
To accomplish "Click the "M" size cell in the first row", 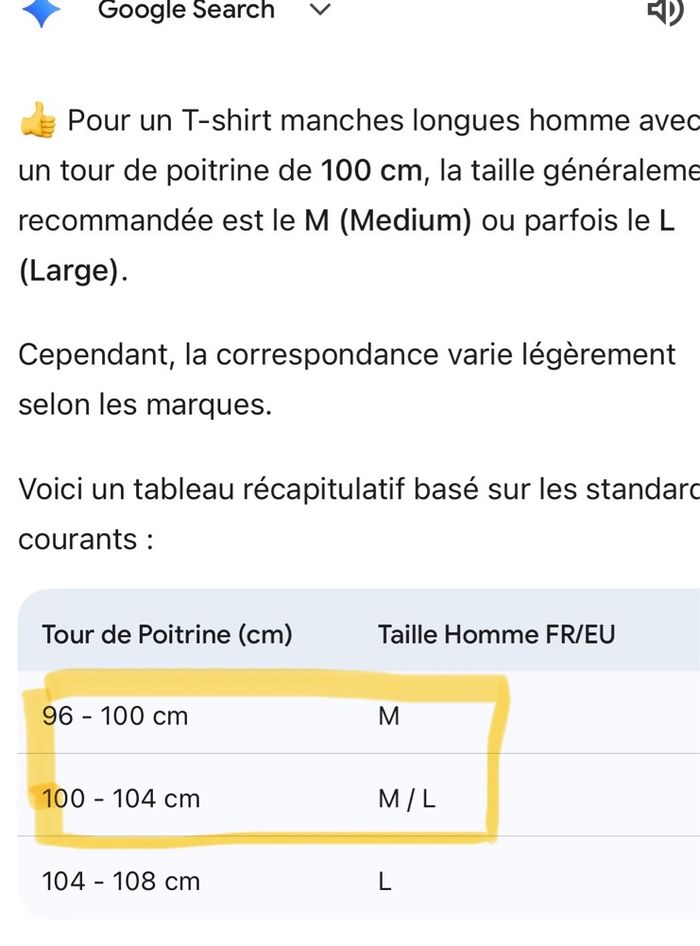I will 388,716.
